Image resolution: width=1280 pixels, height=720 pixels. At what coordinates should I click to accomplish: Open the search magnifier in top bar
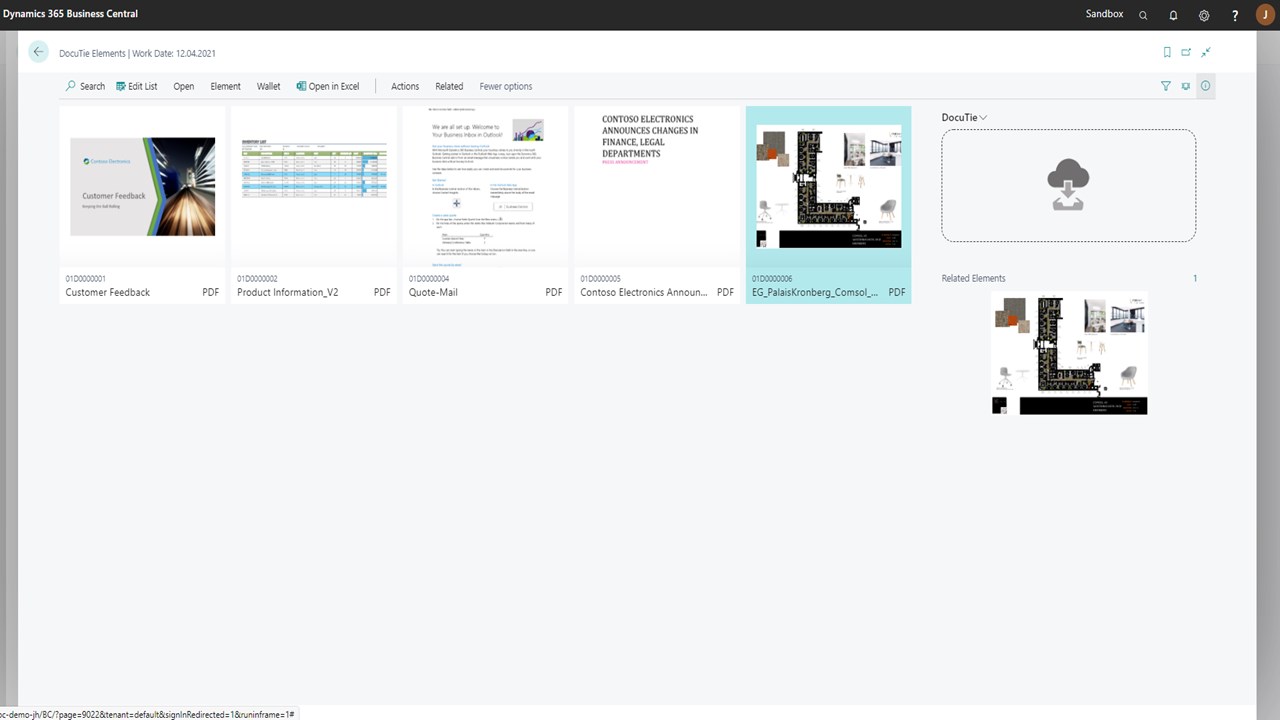point(1143,15)
